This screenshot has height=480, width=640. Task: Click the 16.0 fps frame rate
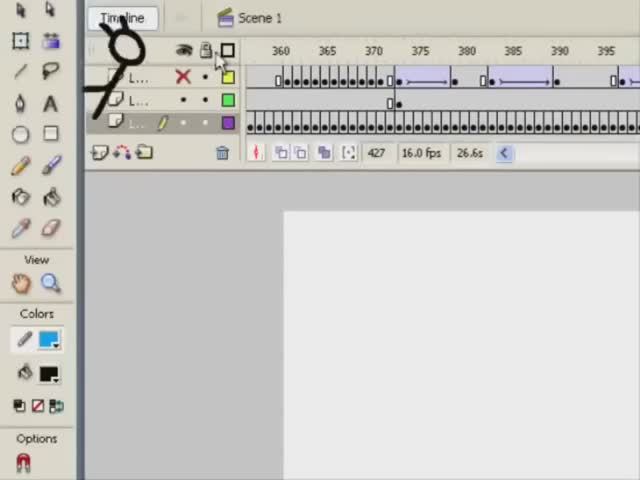(x=422, y=153)
